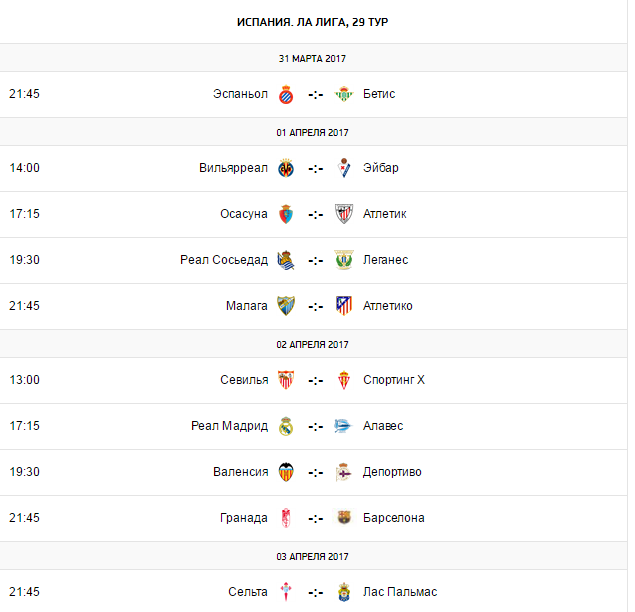Open the Леганес team link
The width and height of the screenshot is (635, 612).
(385, 260)
